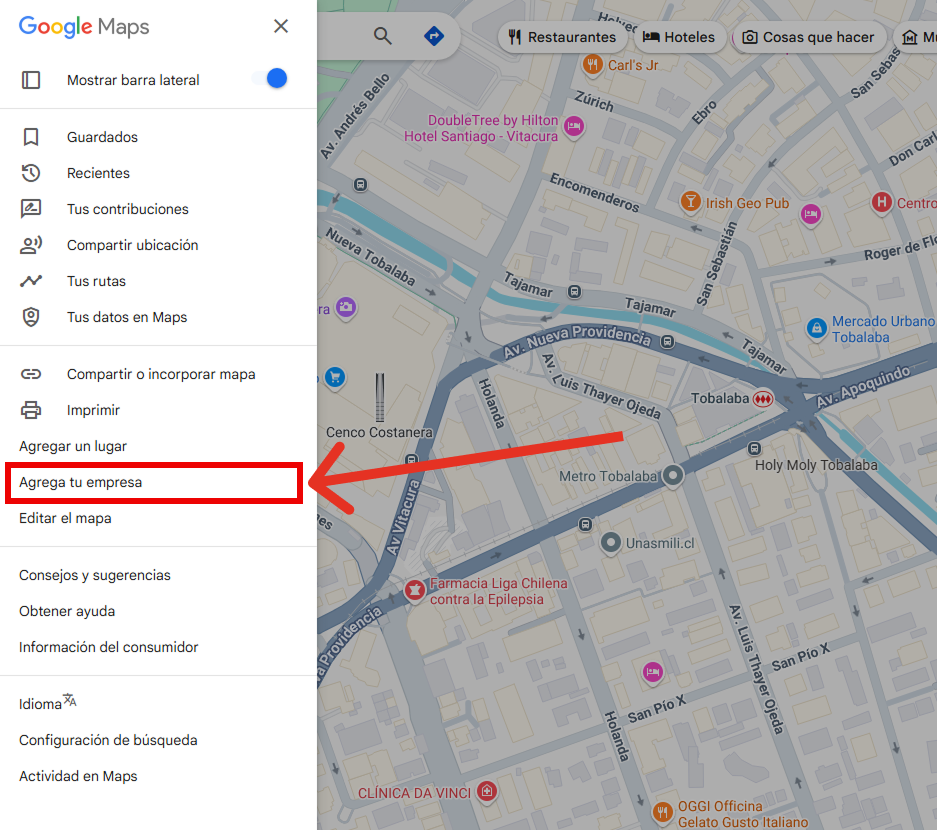Click the Metro Tobalaba pin
Image resolution: width=937 pixels, height=830 pixels.
point(673,476)
